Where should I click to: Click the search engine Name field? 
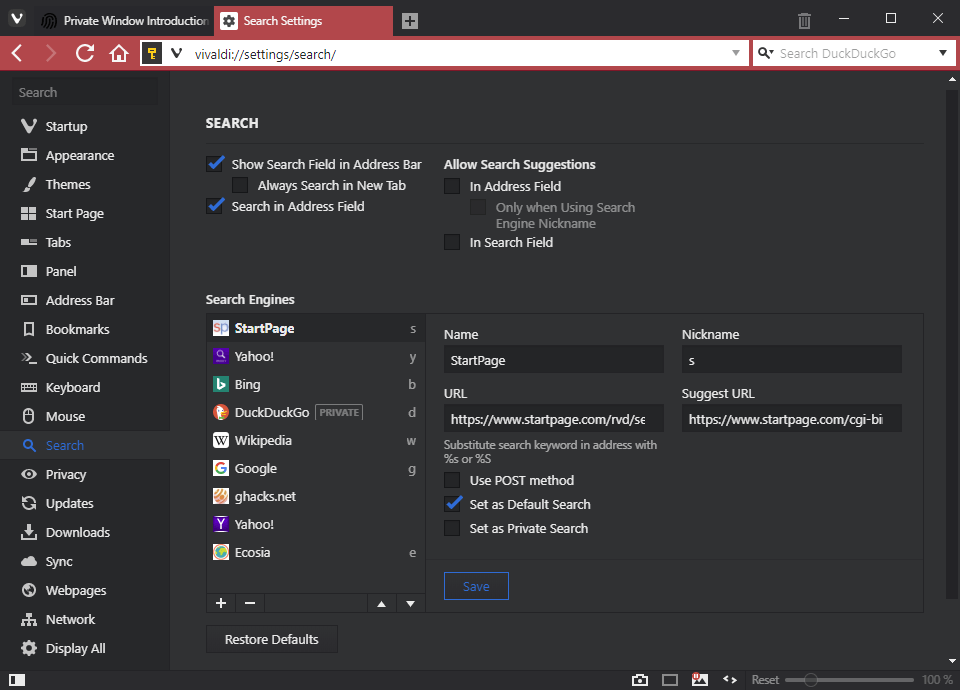pyautogui.click(x=553, y=360)
